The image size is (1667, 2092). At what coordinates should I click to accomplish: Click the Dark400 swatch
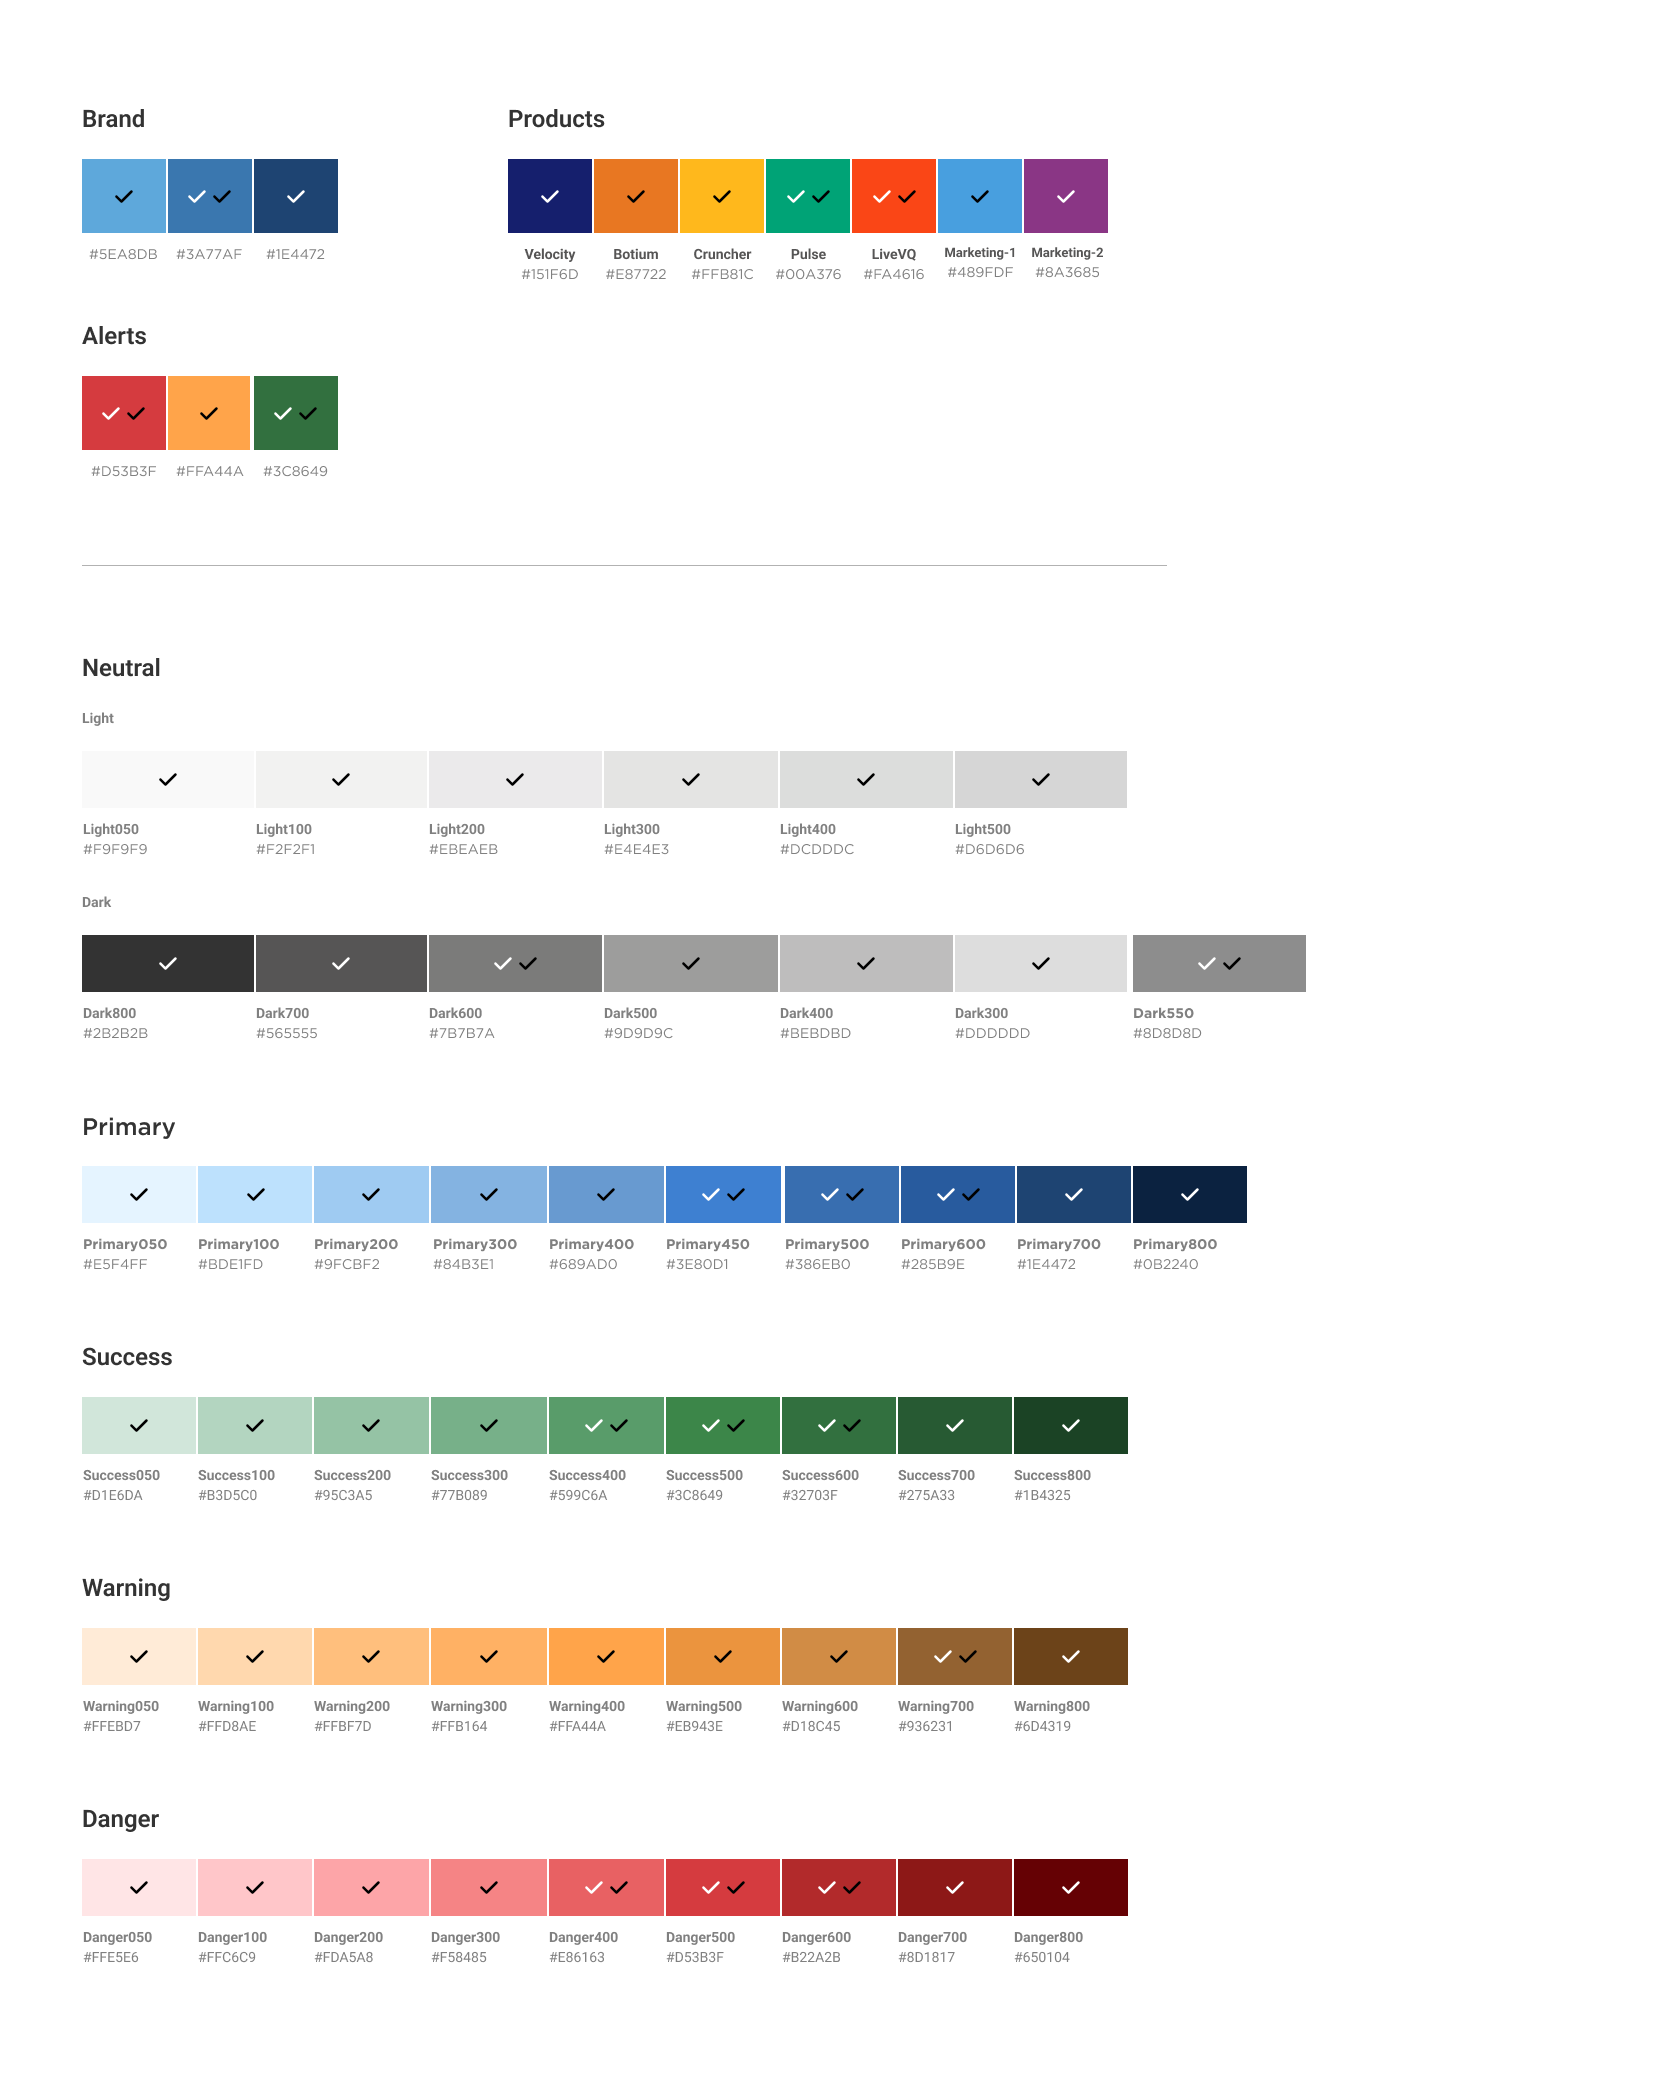click(x=866, y=963)
